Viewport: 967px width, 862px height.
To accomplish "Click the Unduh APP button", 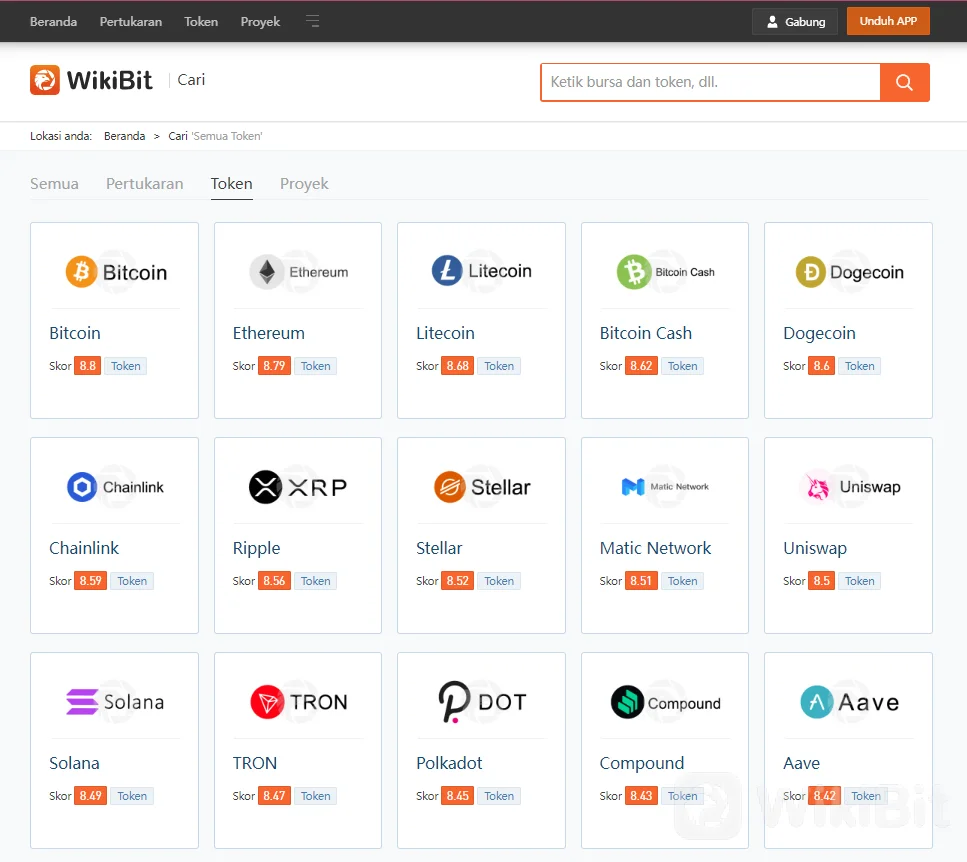I will [888, 21].
